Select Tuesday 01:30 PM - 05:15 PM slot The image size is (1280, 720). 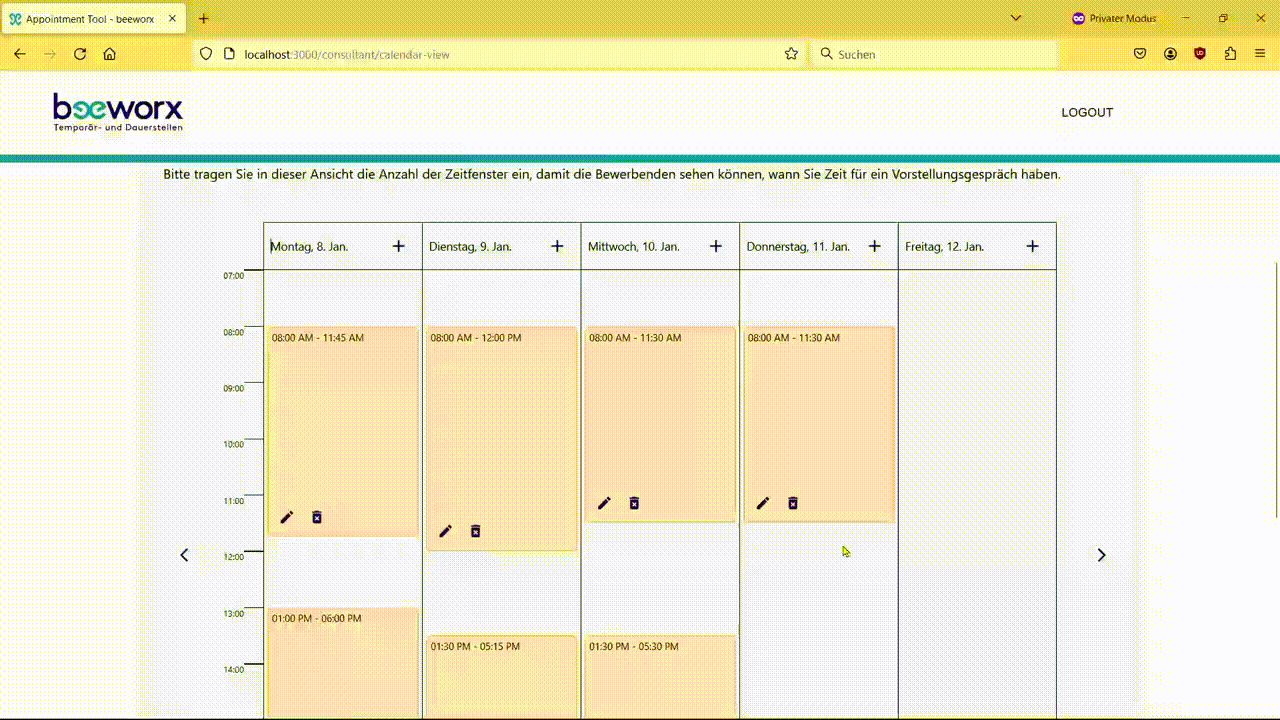pos(502,676)
